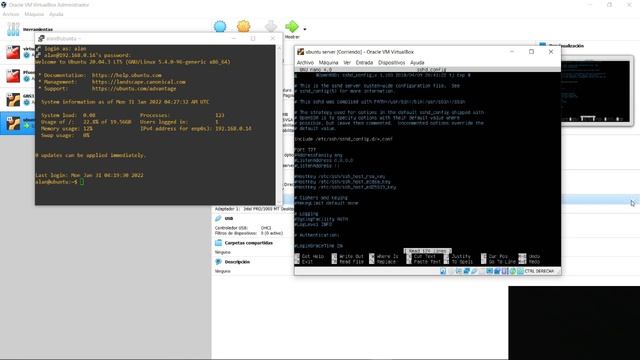This screenshot has width=640, height=360.
Task: Click 'Read File' nano shortcut in VM
Action: (351, 262)
